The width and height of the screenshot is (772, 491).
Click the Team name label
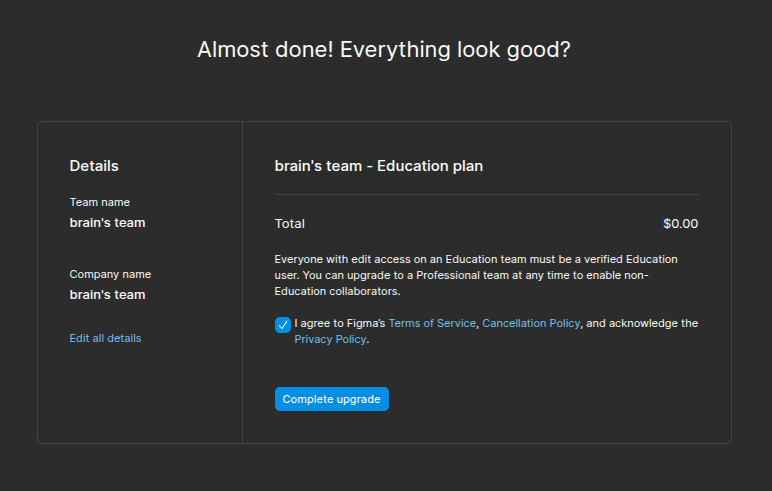coord(100,202)
